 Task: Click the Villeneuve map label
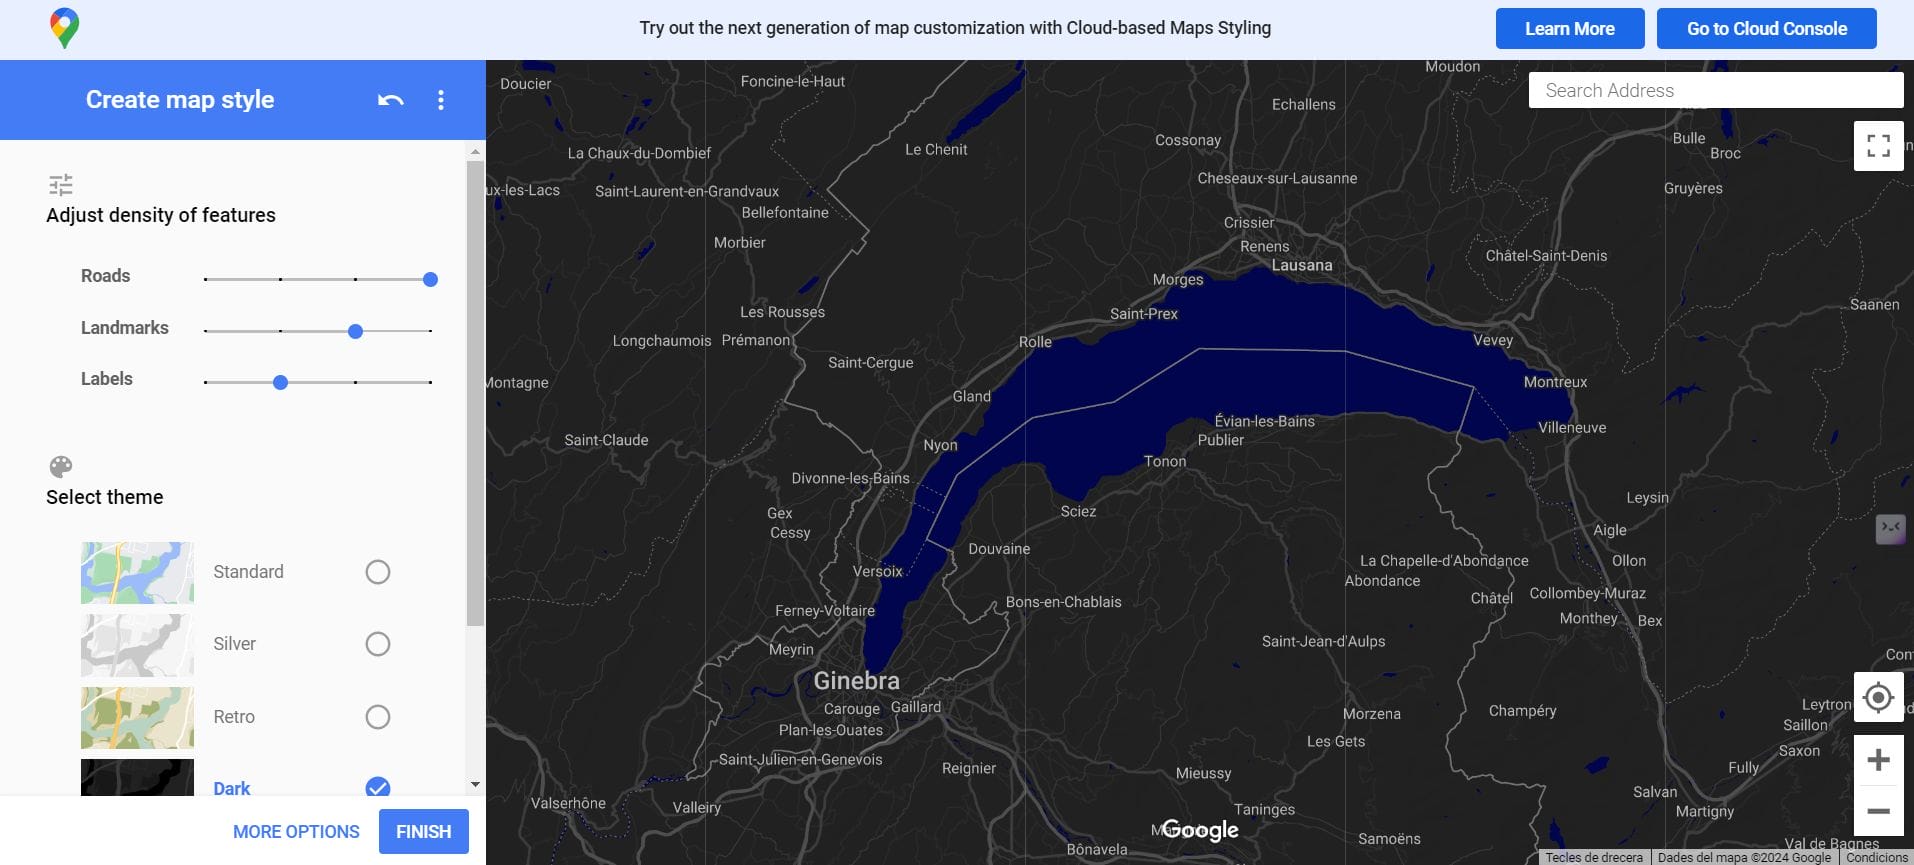click(x=1572, y=427)
